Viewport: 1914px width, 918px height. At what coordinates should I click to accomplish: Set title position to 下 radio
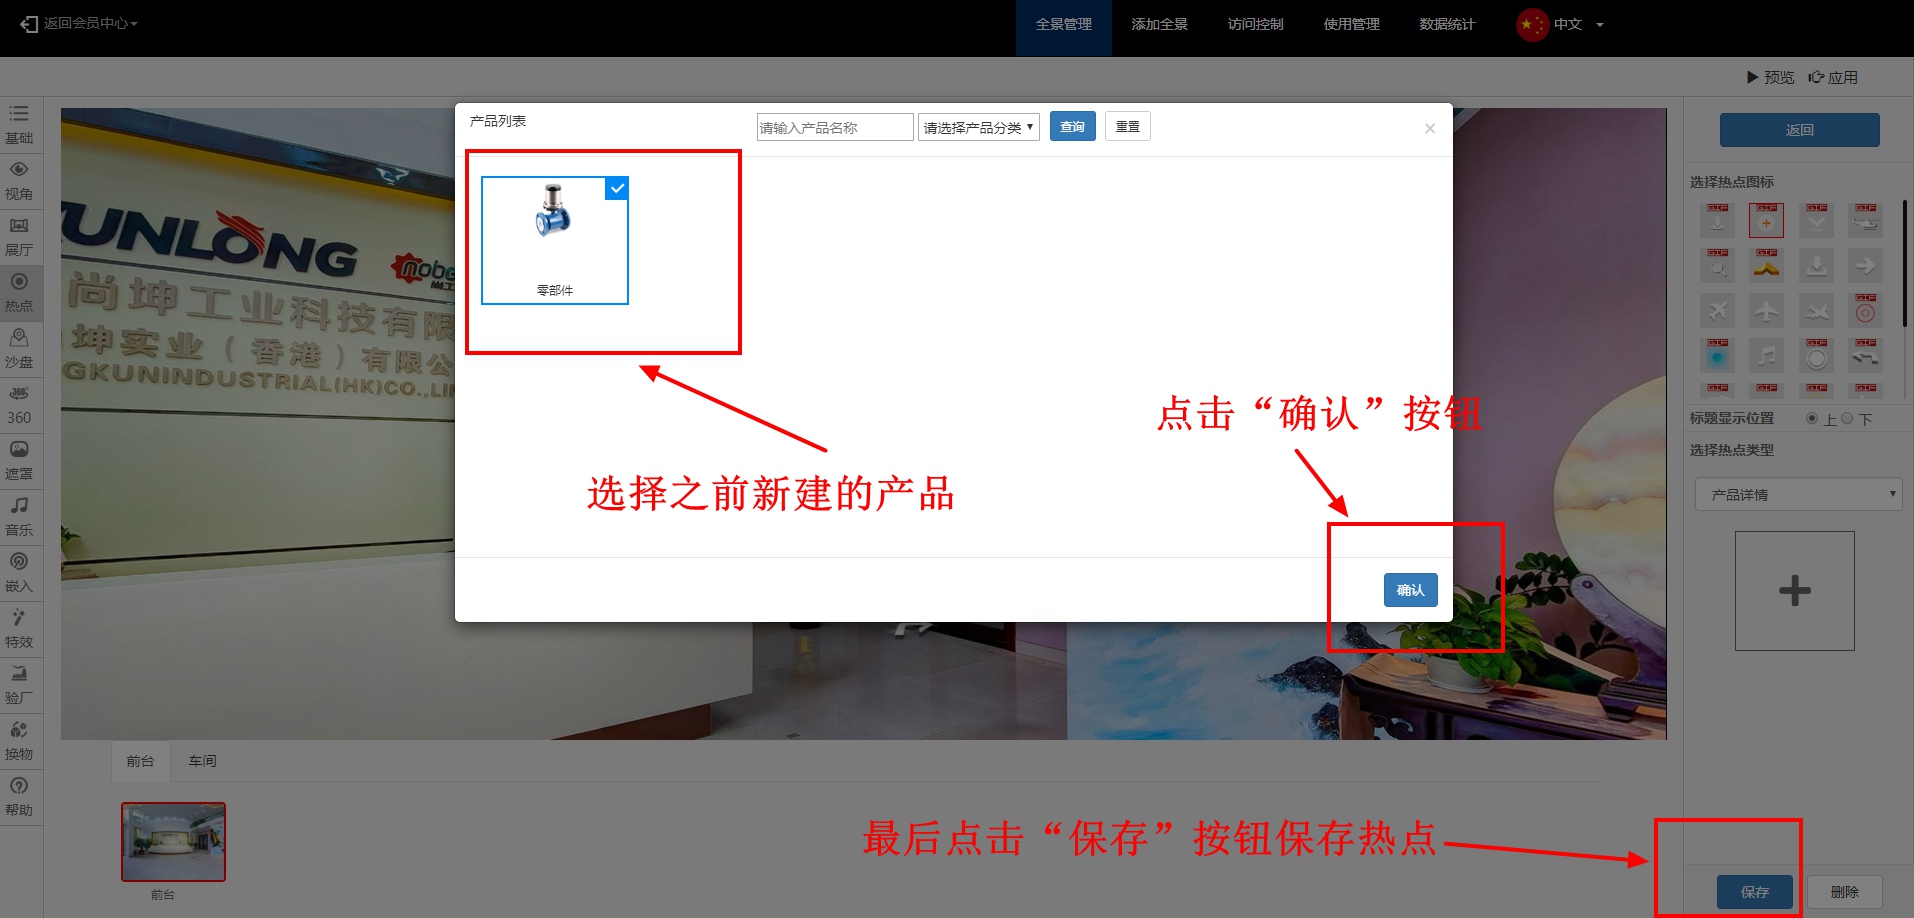[1847, 419]
